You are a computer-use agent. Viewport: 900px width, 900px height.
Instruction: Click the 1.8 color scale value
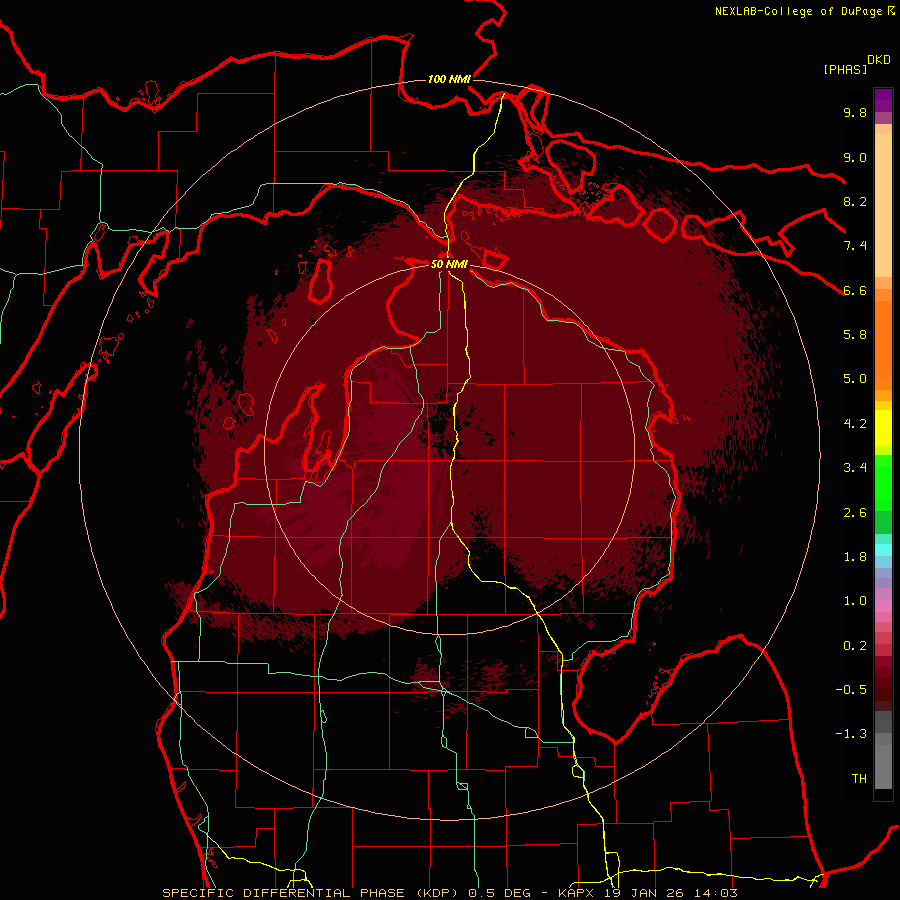point(855,557)
